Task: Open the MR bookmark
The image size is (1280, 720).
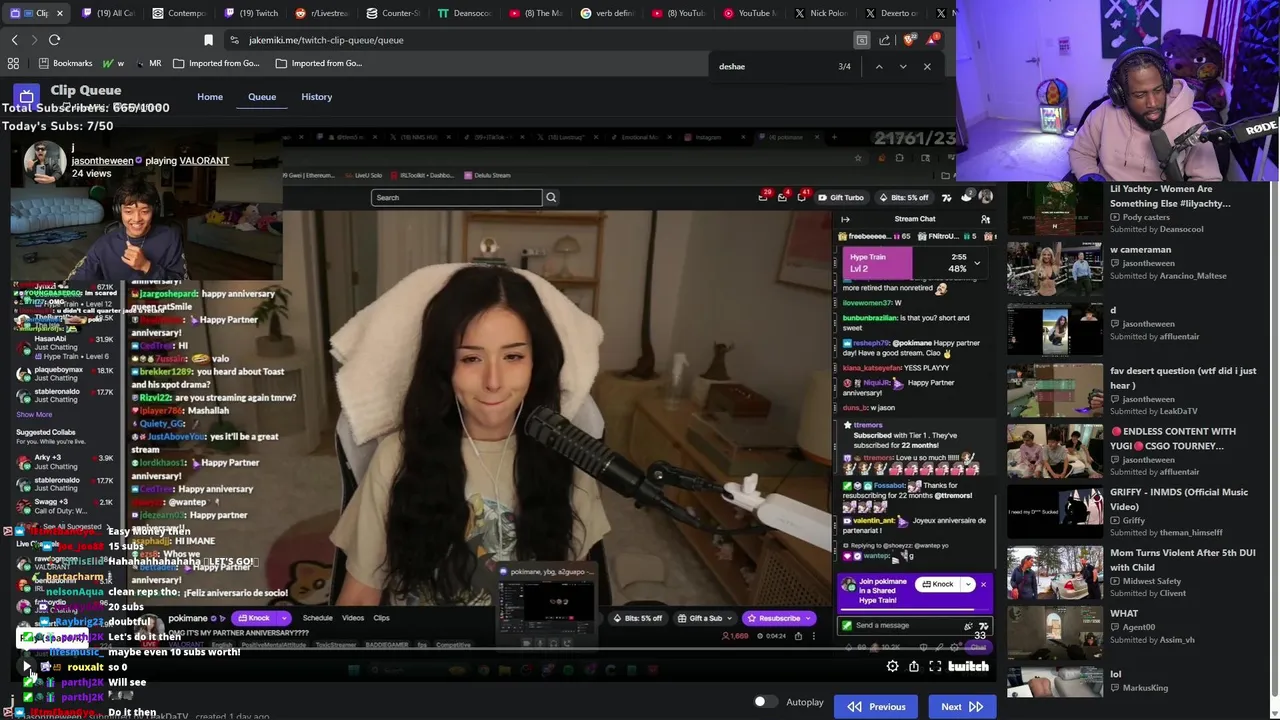Action: [x=148, y=63]
